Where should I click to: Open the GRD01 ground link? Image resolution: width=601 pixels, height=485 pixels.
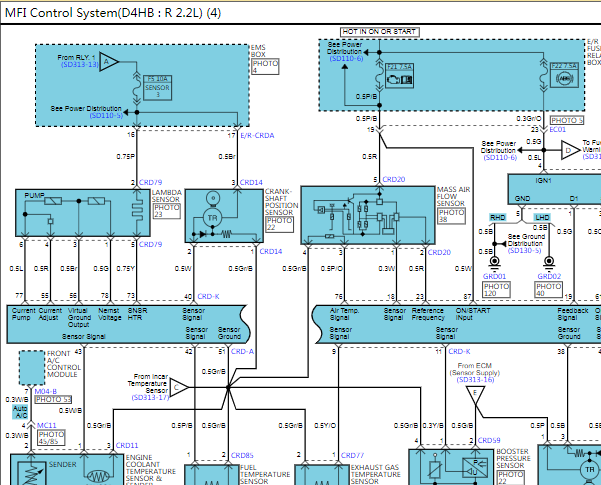[x=494, y=276]
